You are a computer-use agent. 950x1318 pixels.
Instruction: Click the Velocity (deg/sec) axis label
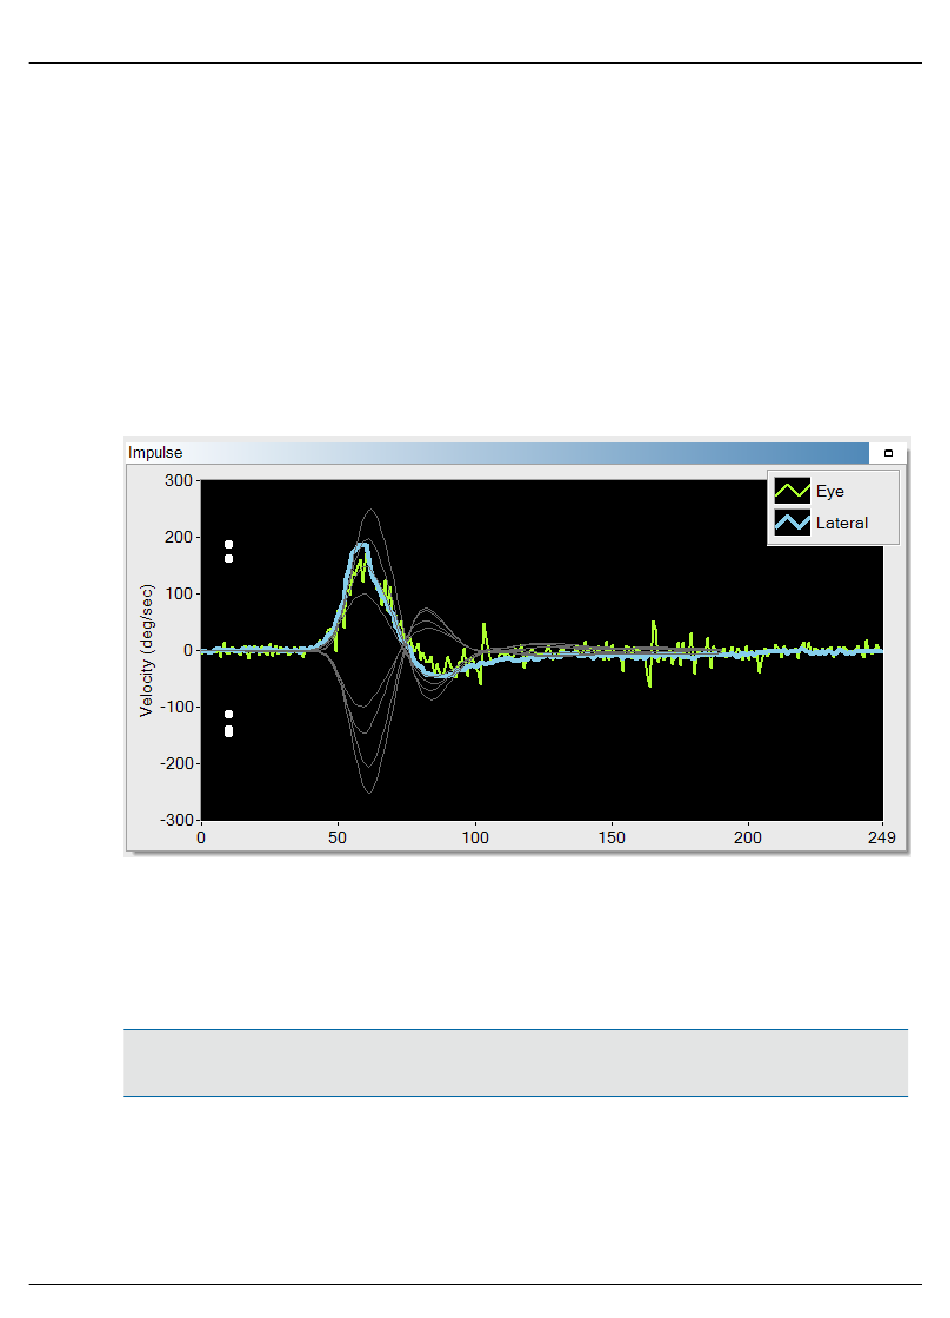click(x=147, y=650)
